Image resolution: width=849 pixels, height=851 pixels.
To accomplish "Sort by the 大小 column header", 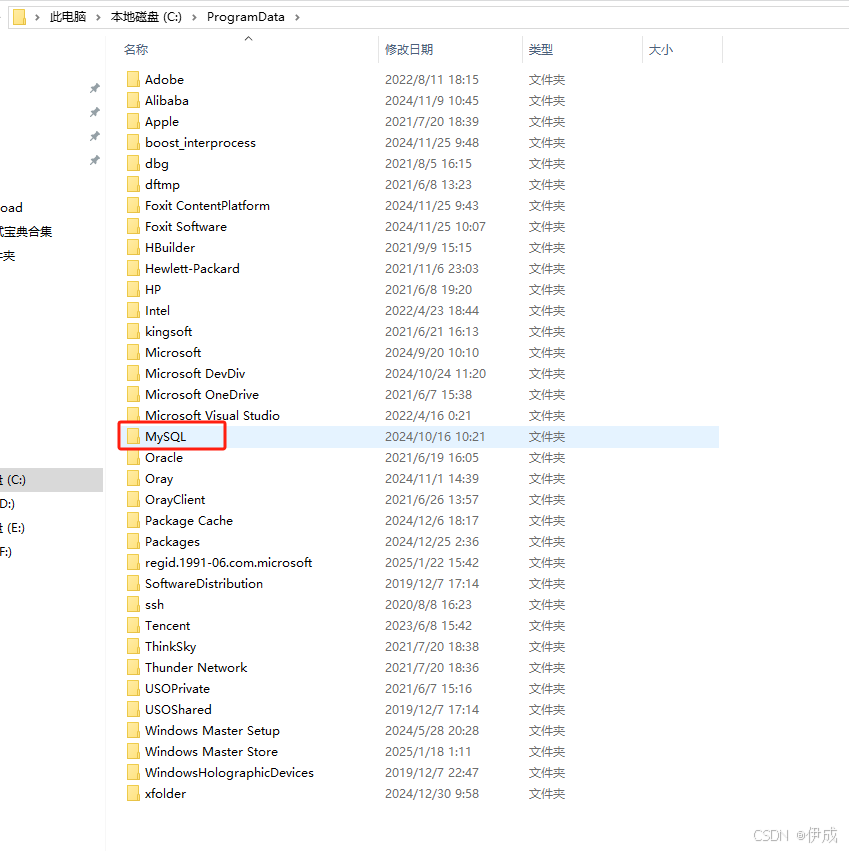I will [x=661, y=49].
